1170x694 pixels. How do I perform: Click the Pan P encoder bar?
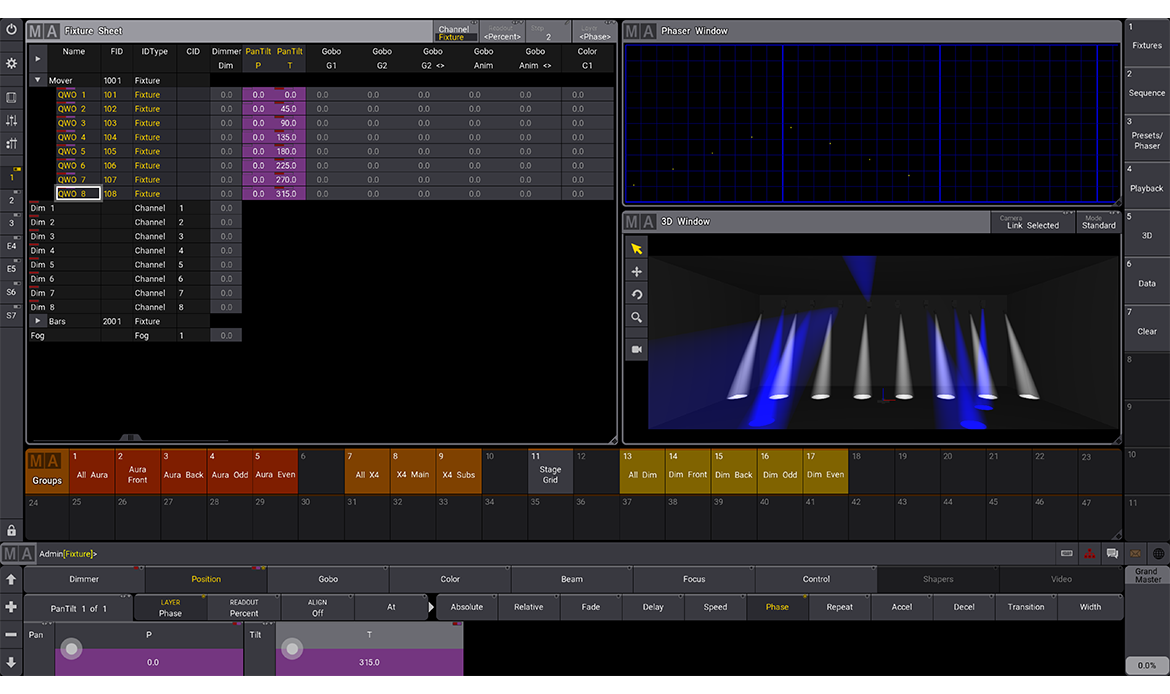click(x=148, y=648)
